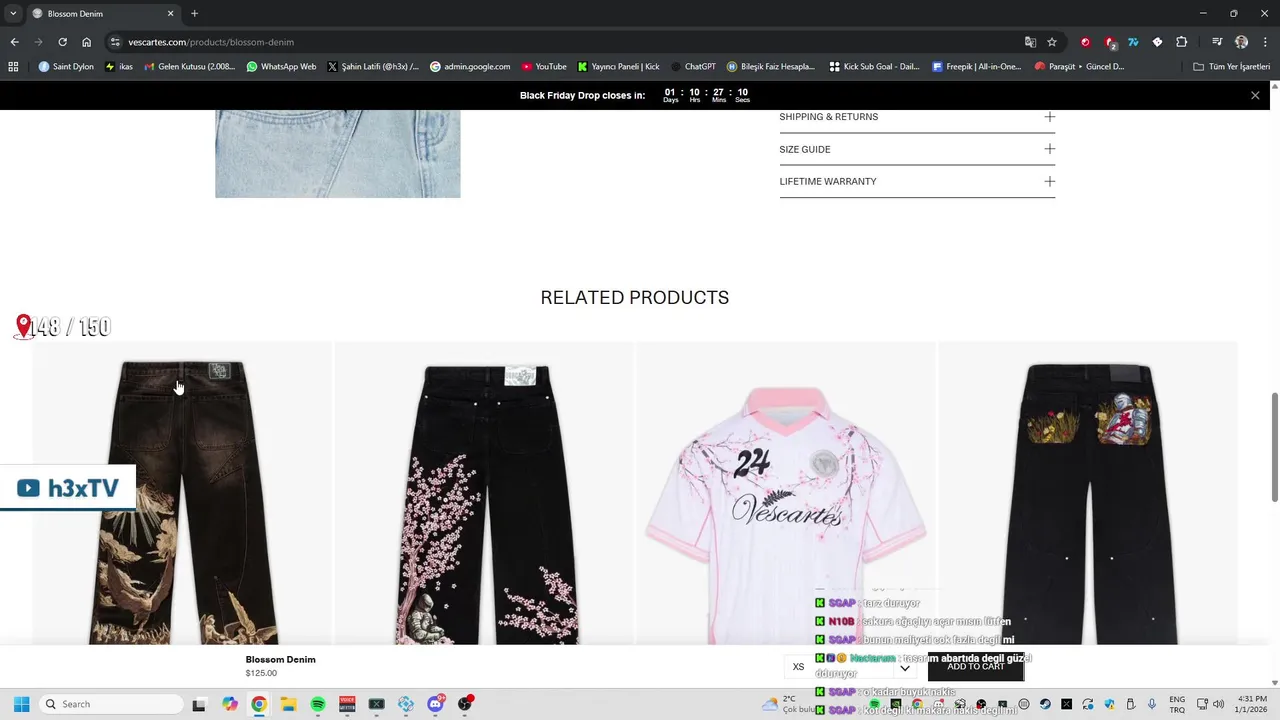
Task: Open the Tüm Yer İşaretleri folder
Action: point(1232,67)
